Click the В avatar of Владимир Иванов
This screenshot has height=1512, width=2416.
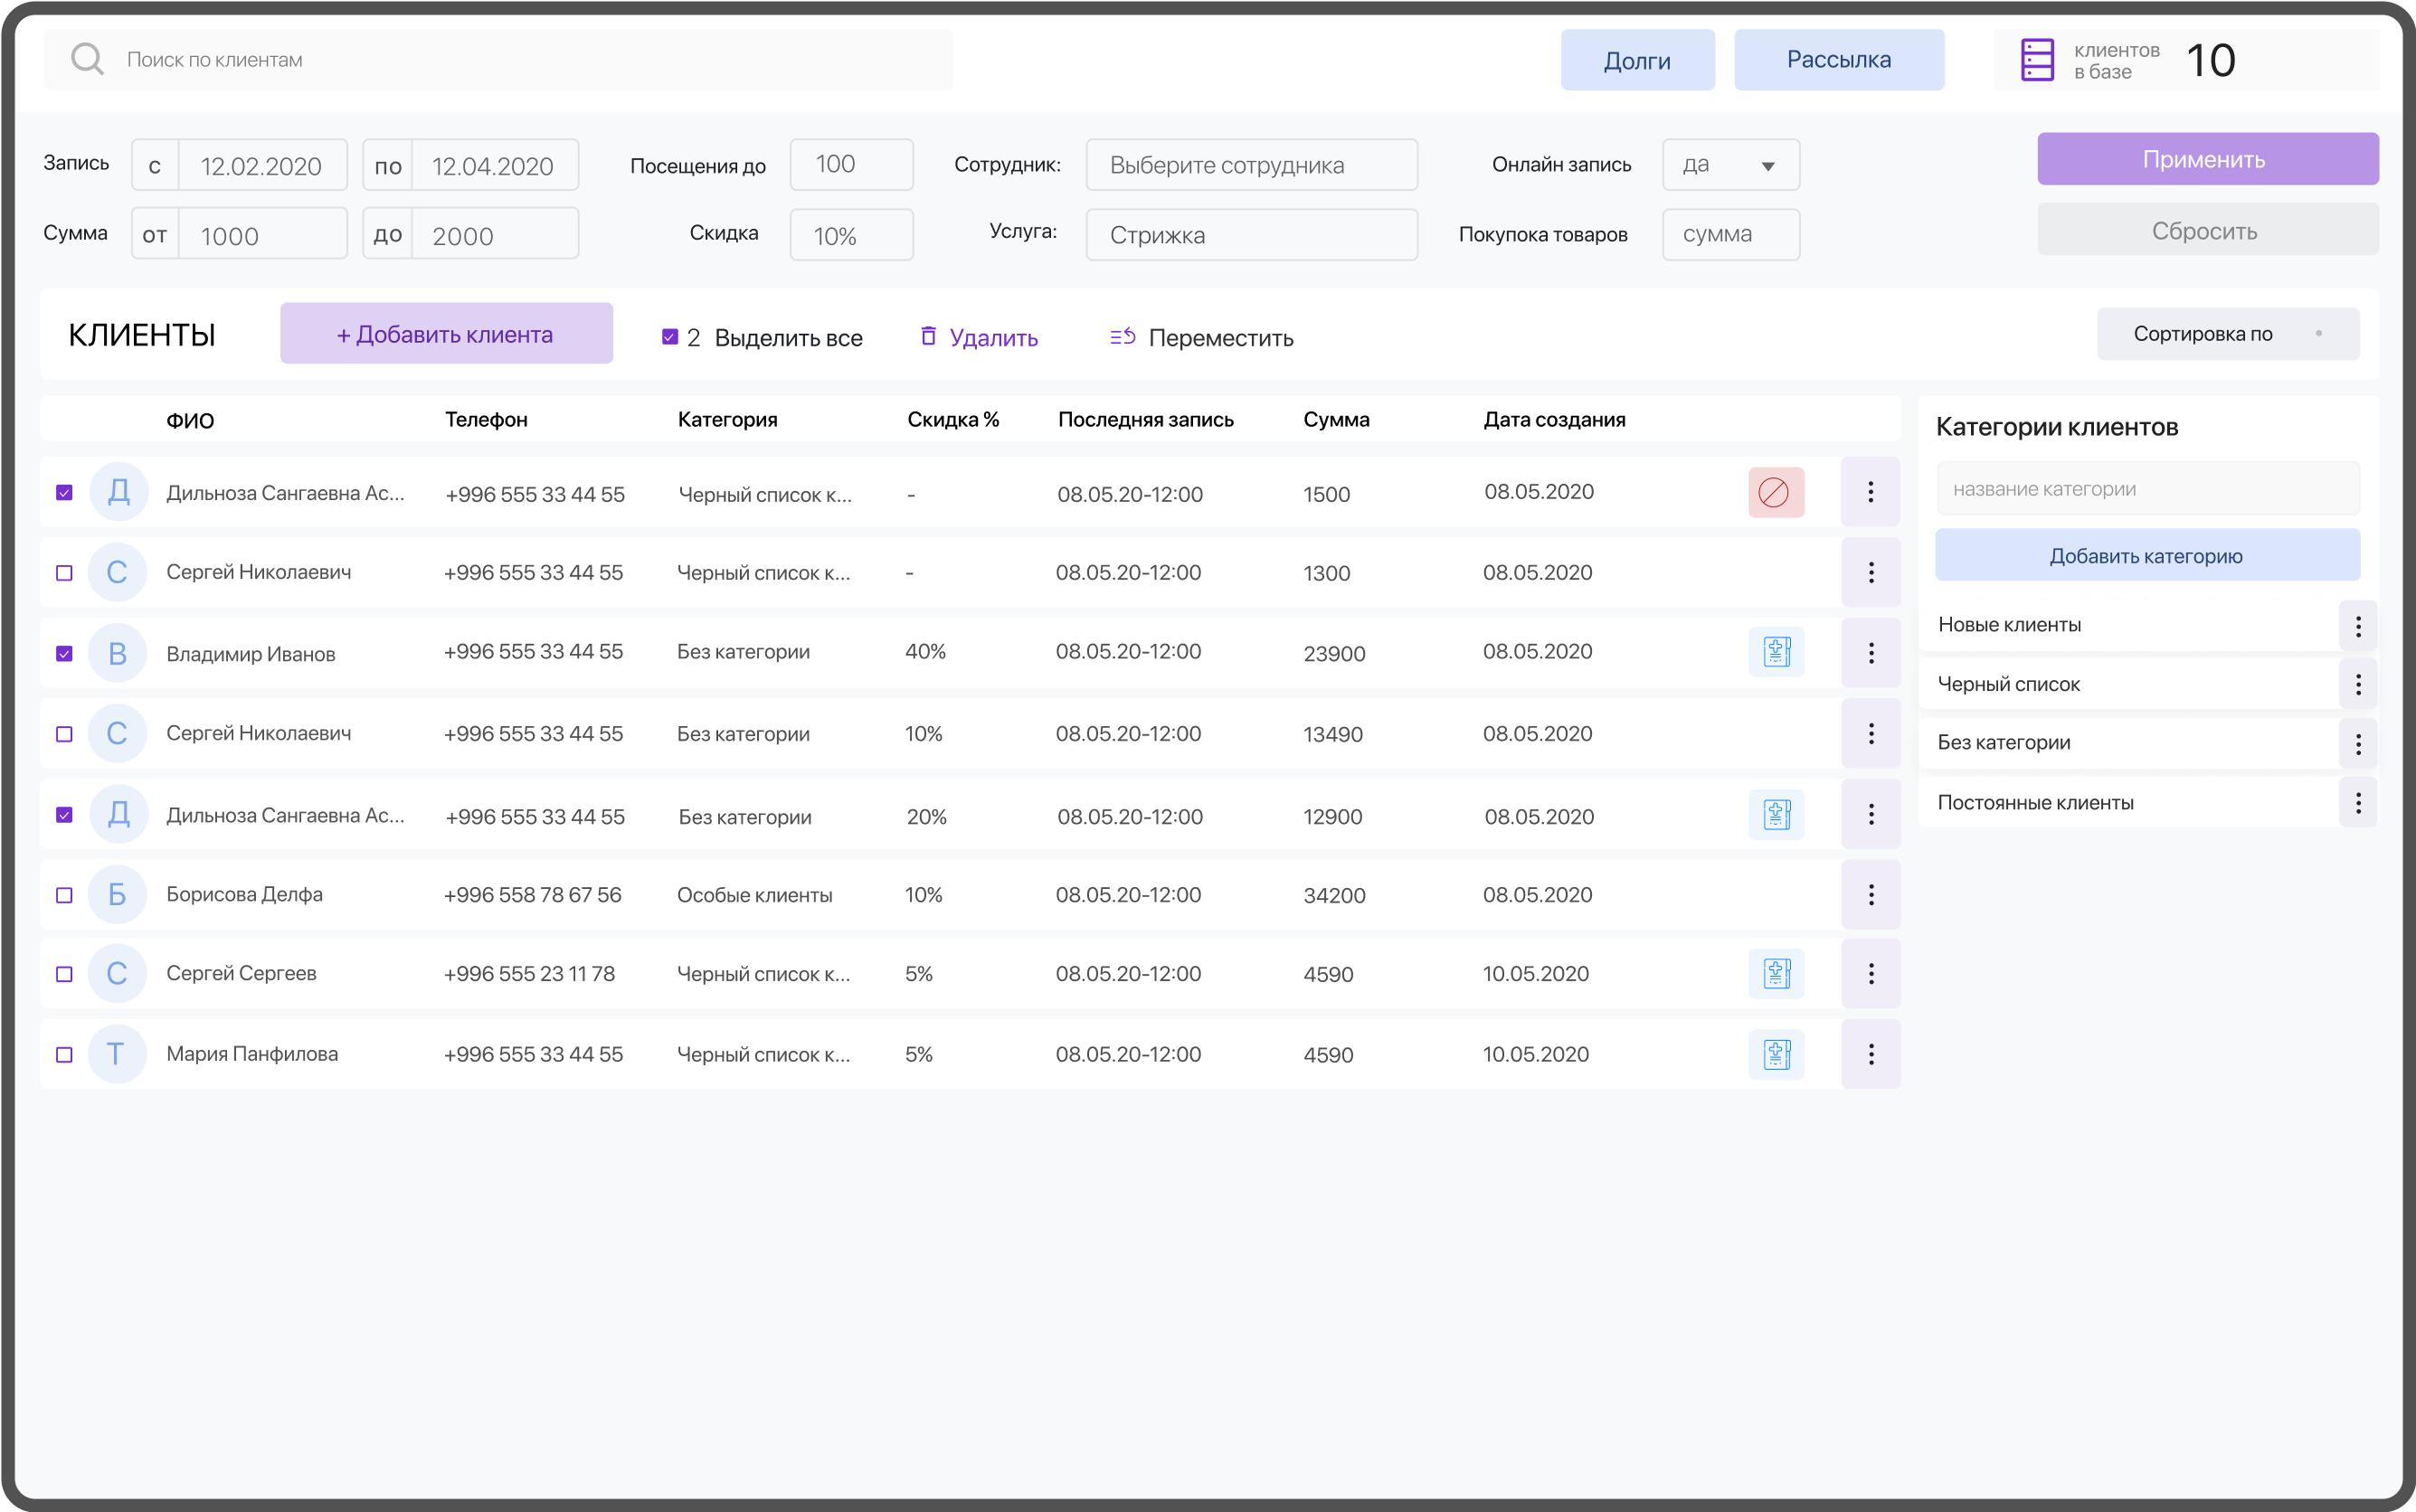point(118,653)
